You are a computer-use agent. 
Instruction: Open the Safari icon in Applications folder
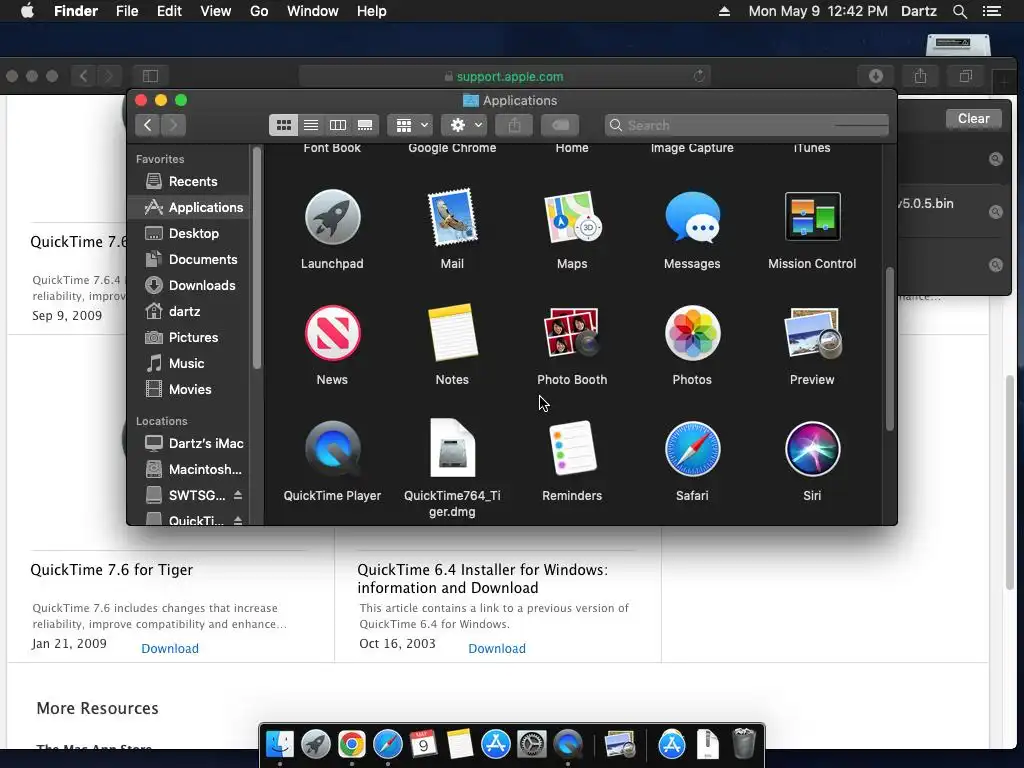[x=692, y=449]
